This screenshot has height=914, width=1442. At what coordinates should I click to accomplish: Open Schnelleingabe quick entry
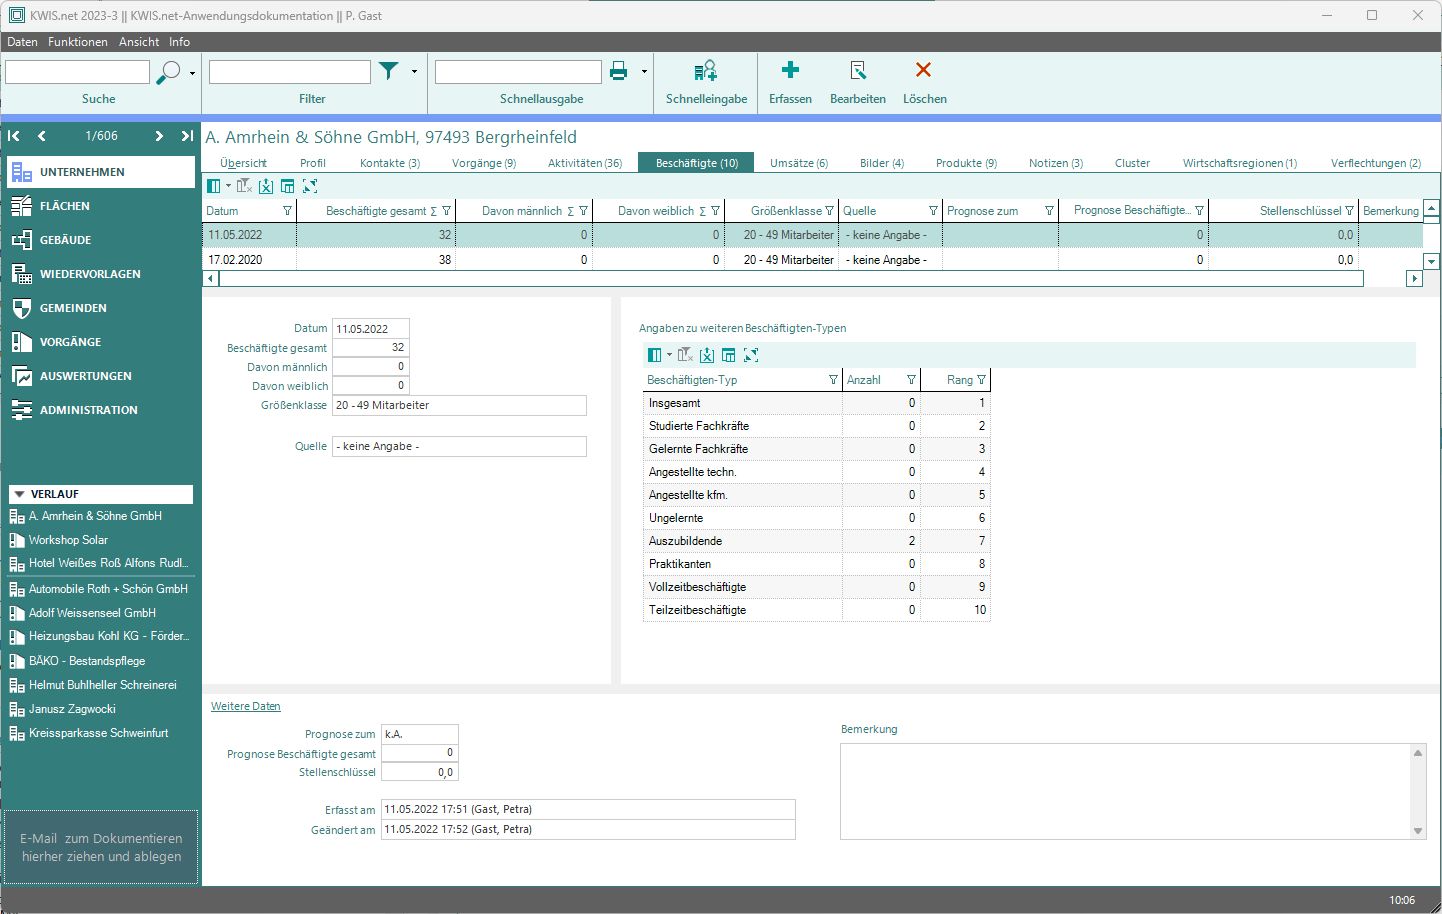706,81
